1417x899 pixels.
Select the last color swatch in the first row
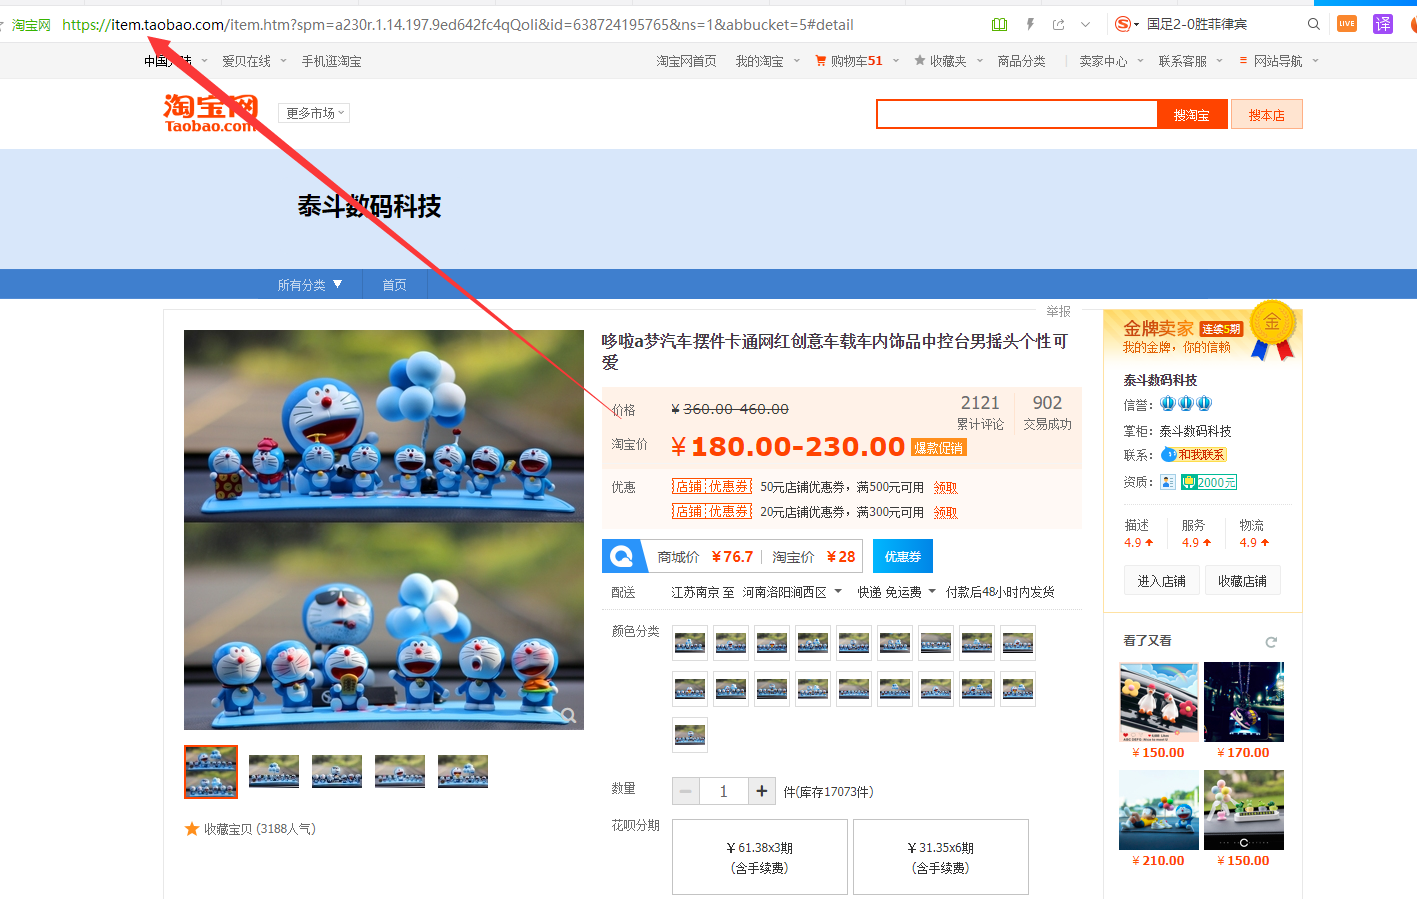(1018, 643)
